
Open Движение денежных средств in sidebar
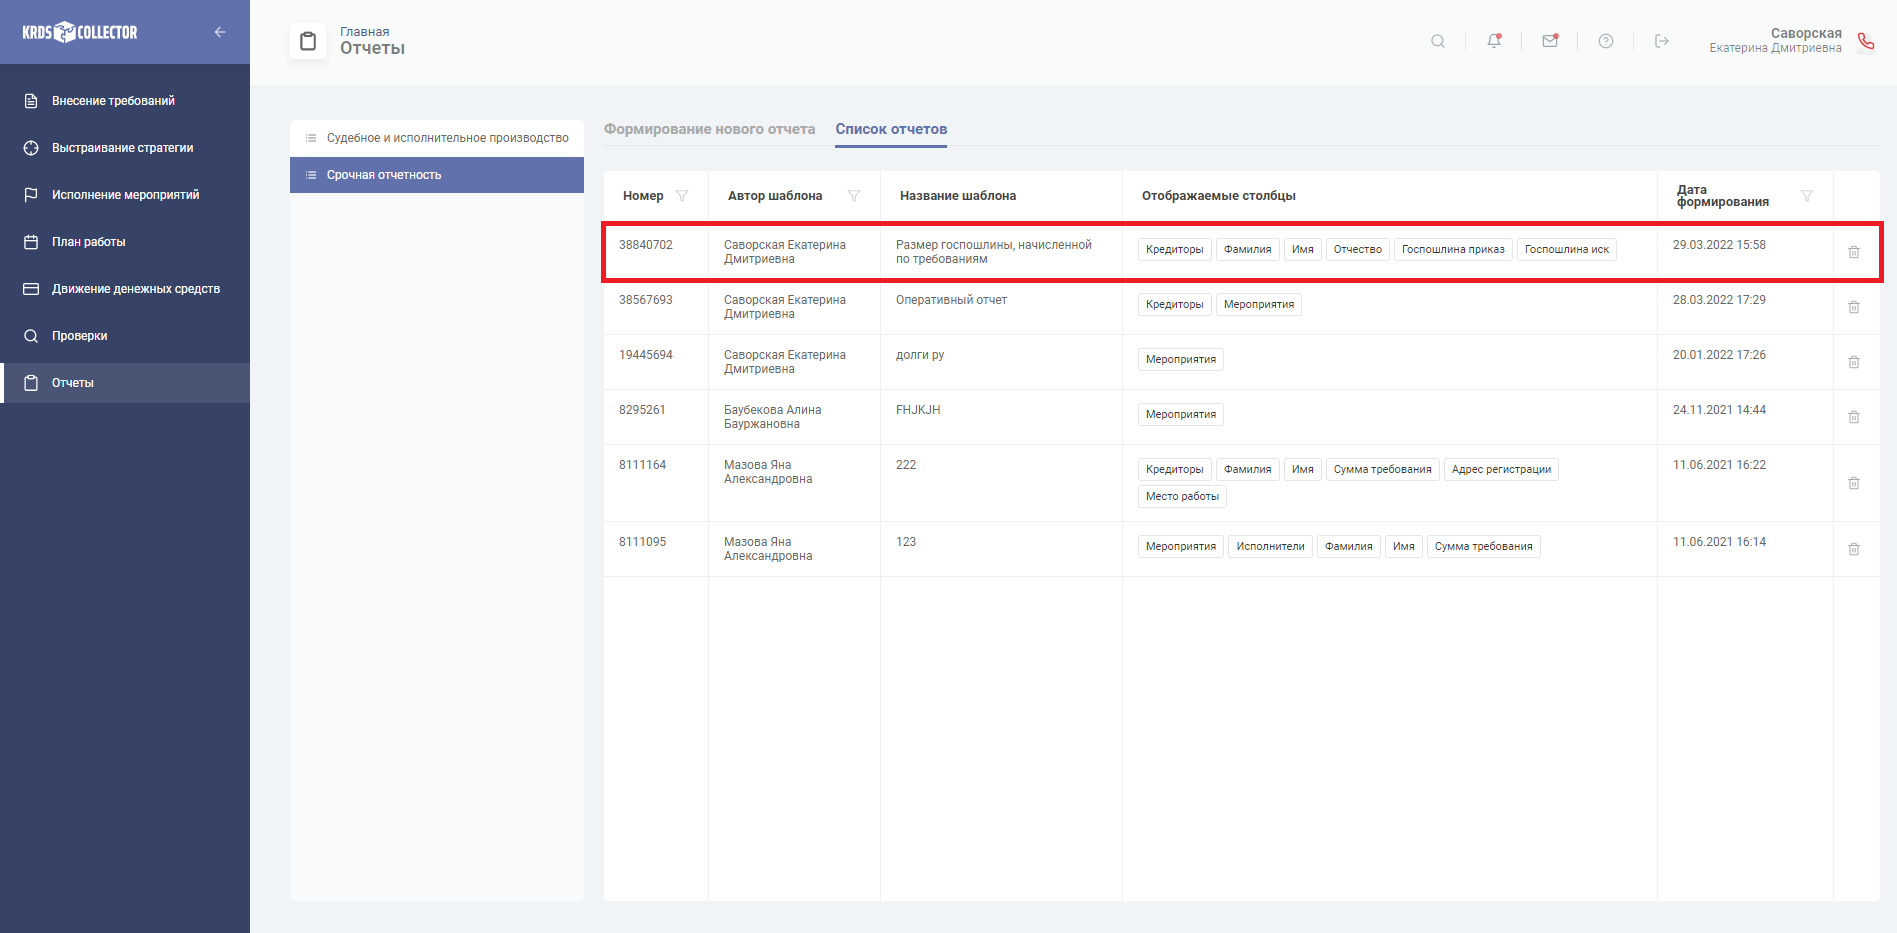(125, 289)
